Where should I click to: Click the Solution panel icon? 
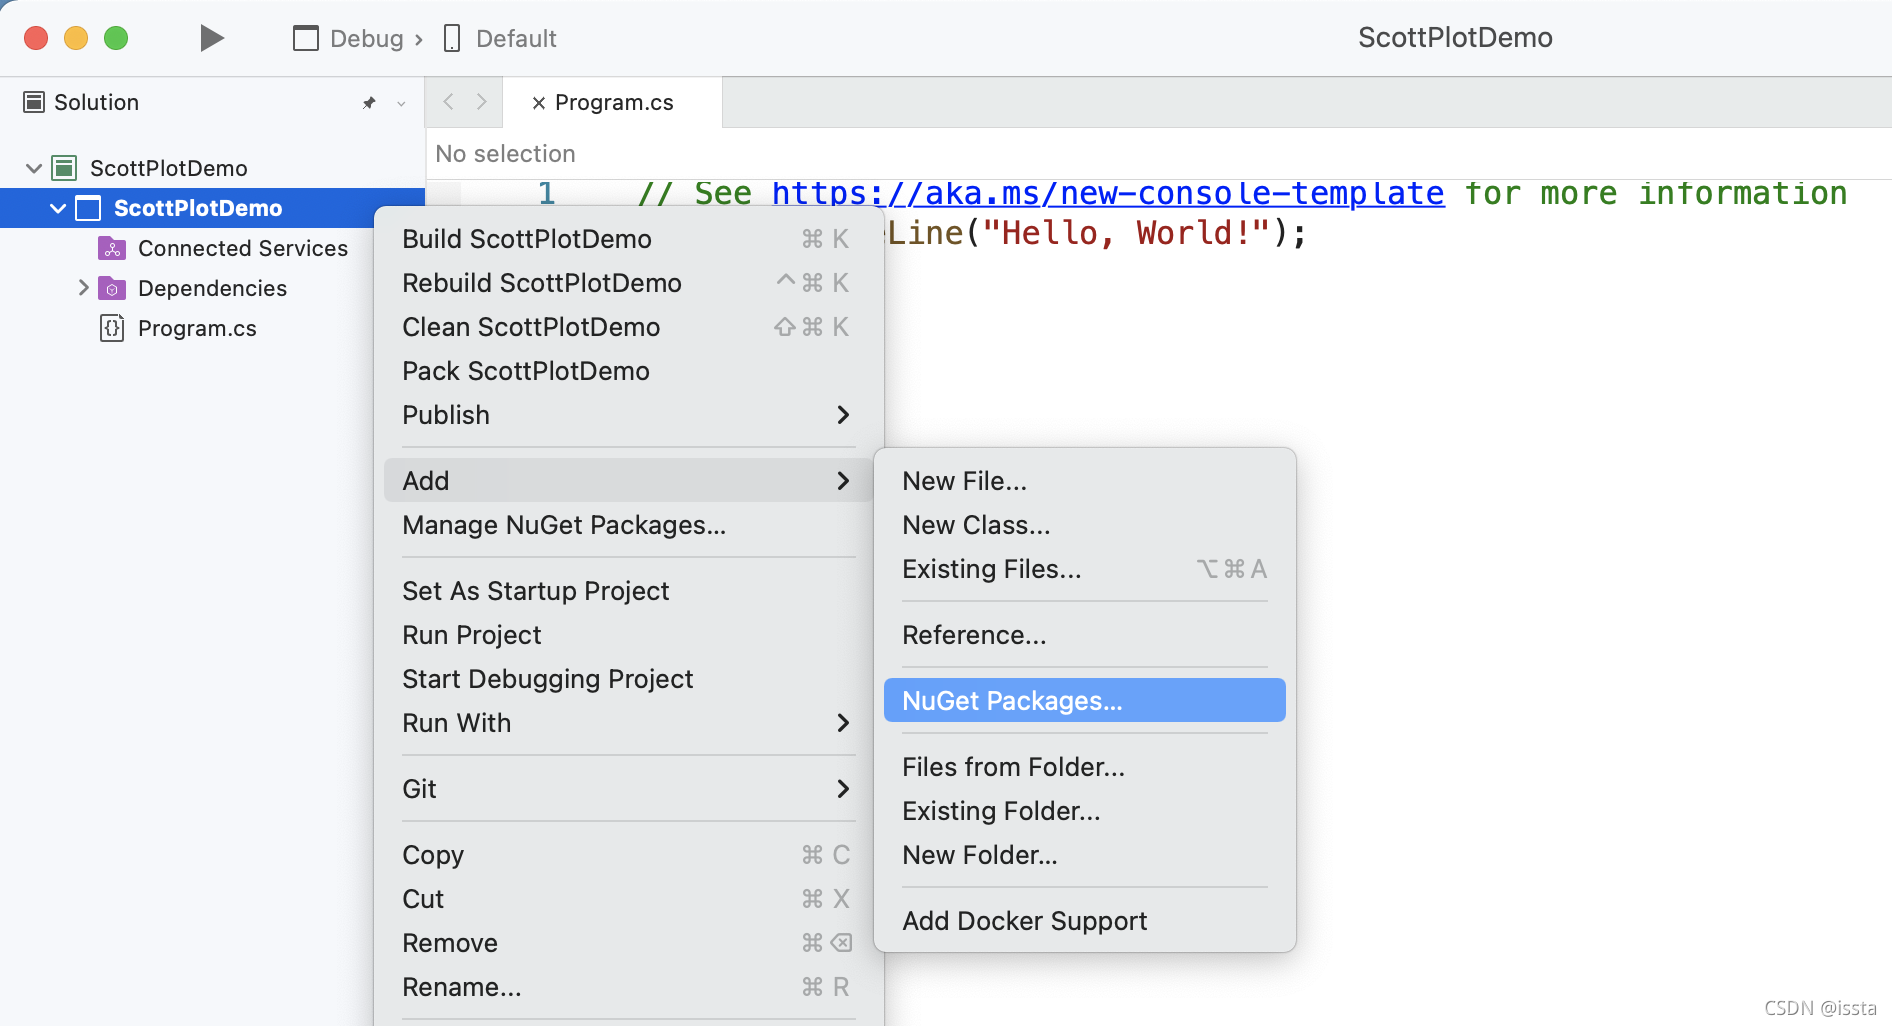click(x=34, y=102)
